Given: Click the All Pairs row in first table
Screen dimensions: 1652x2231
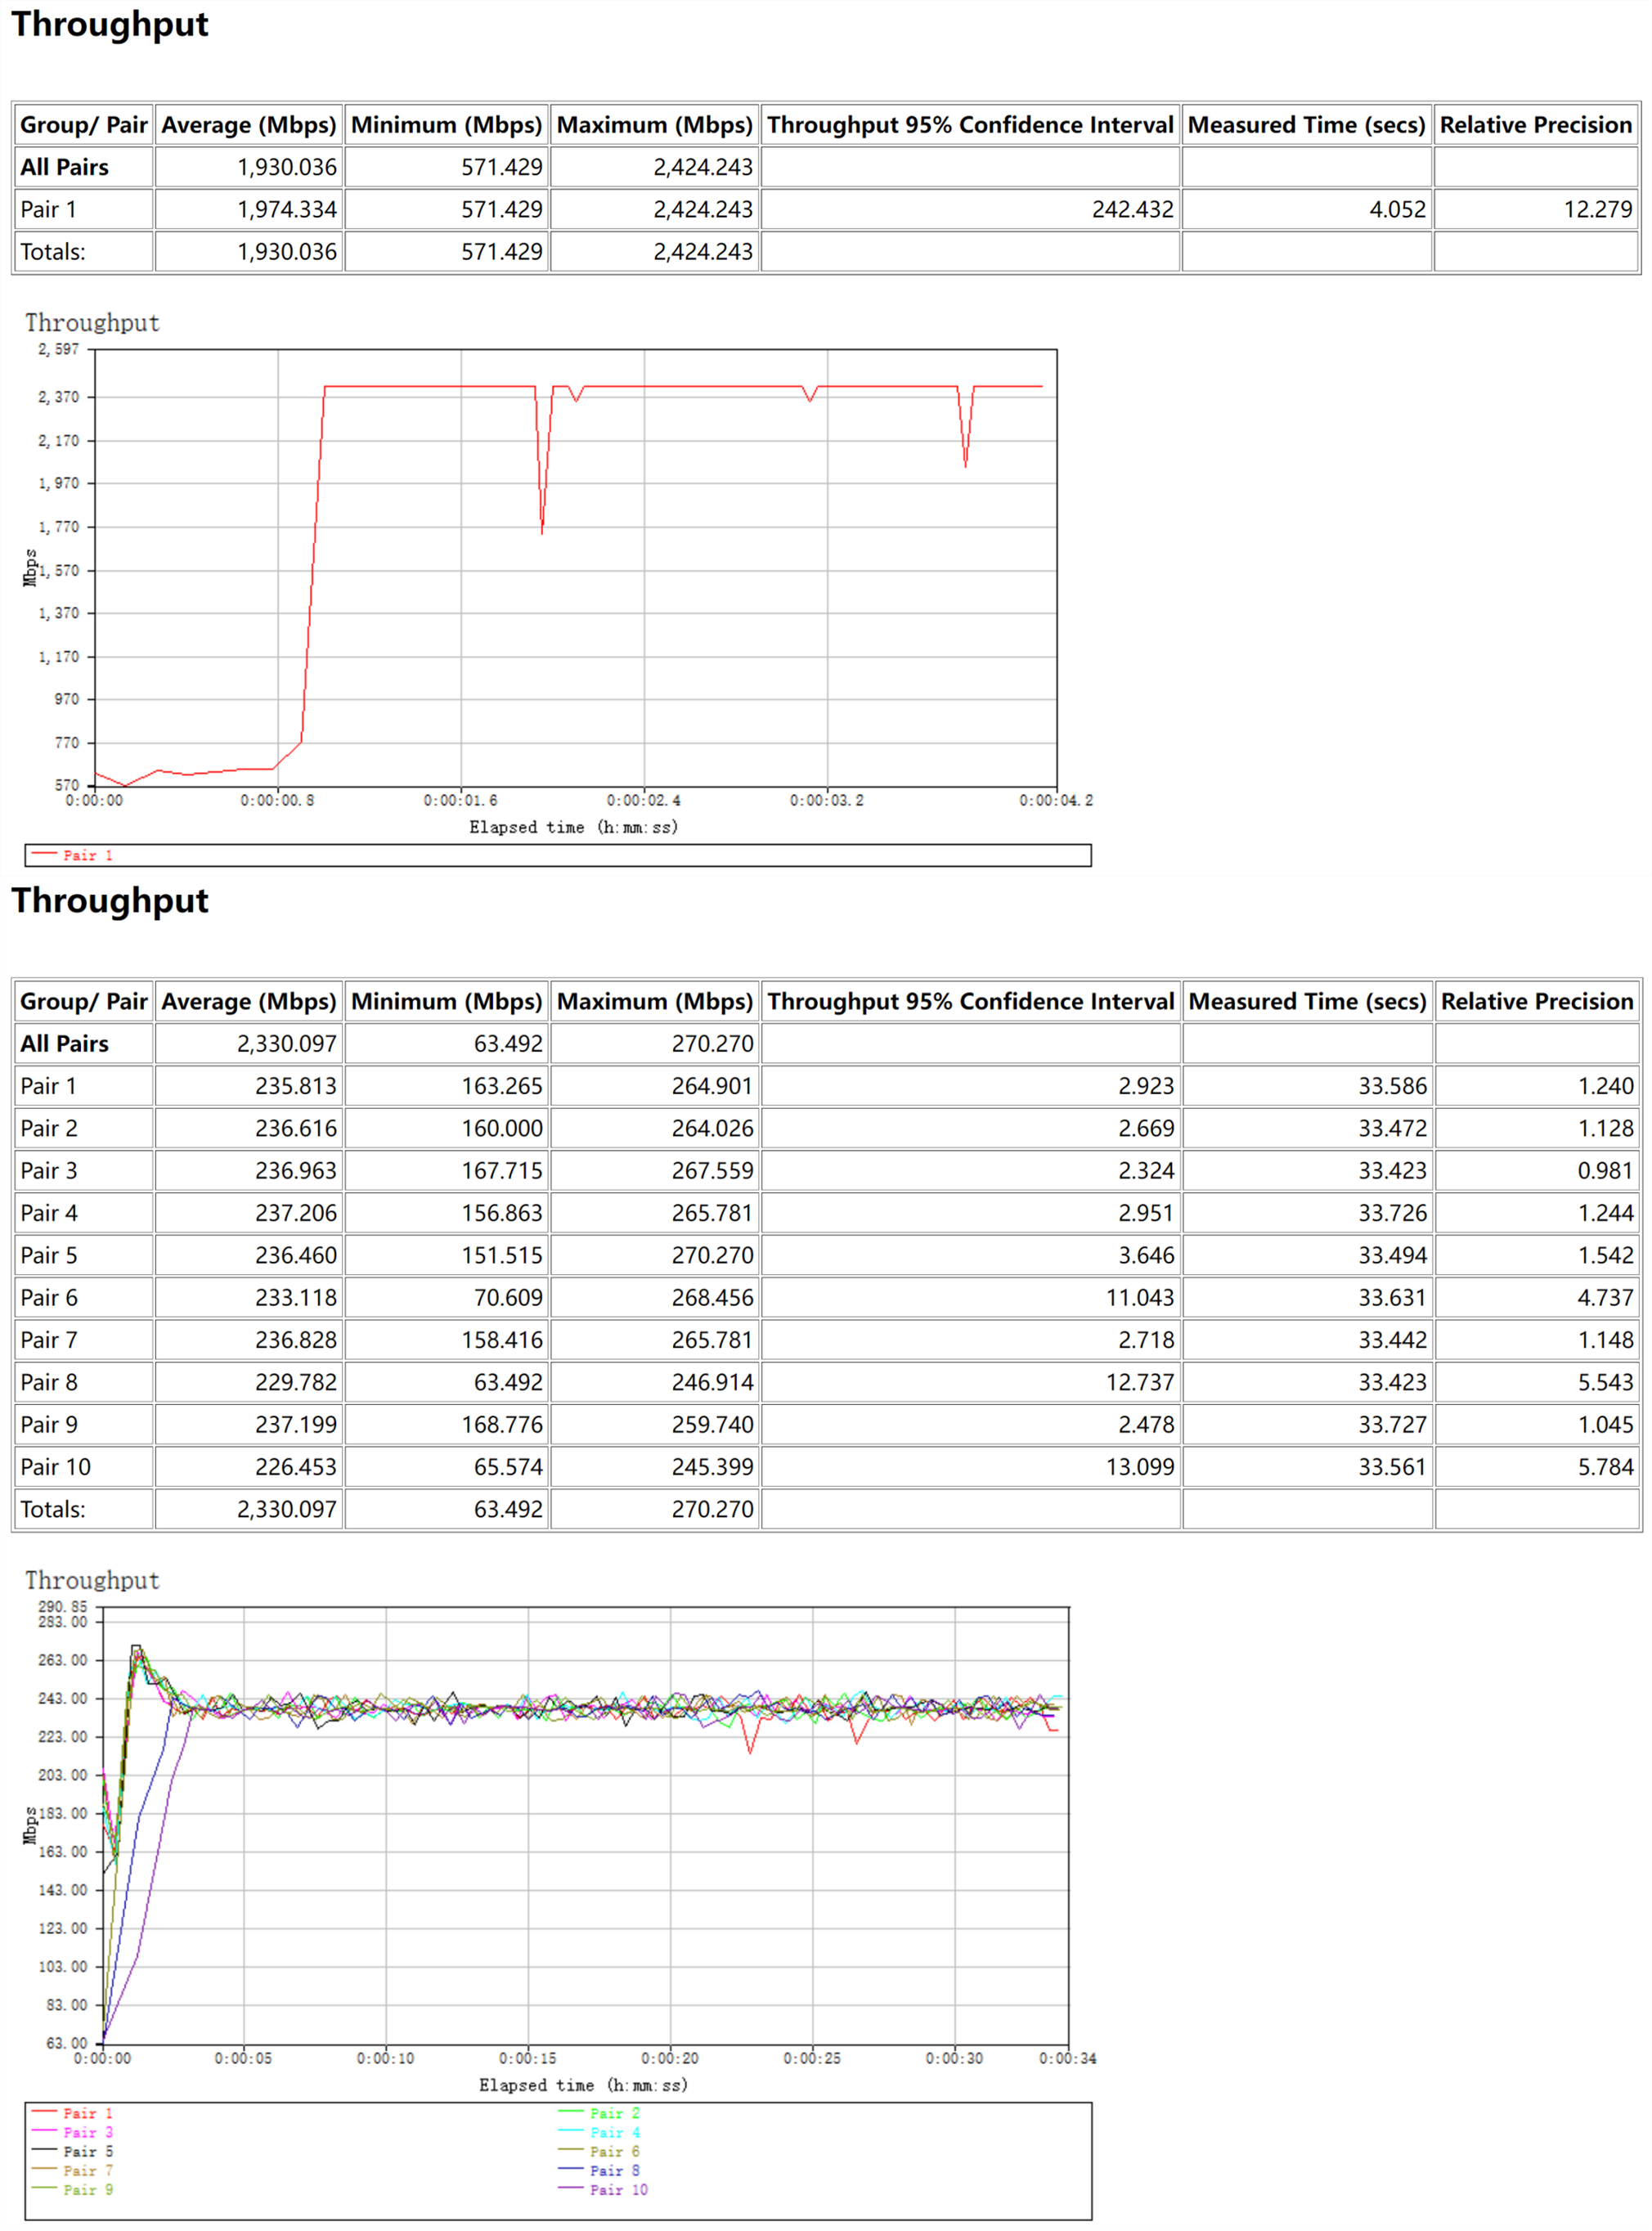Looking at the screenshot, I should (64, 167).
